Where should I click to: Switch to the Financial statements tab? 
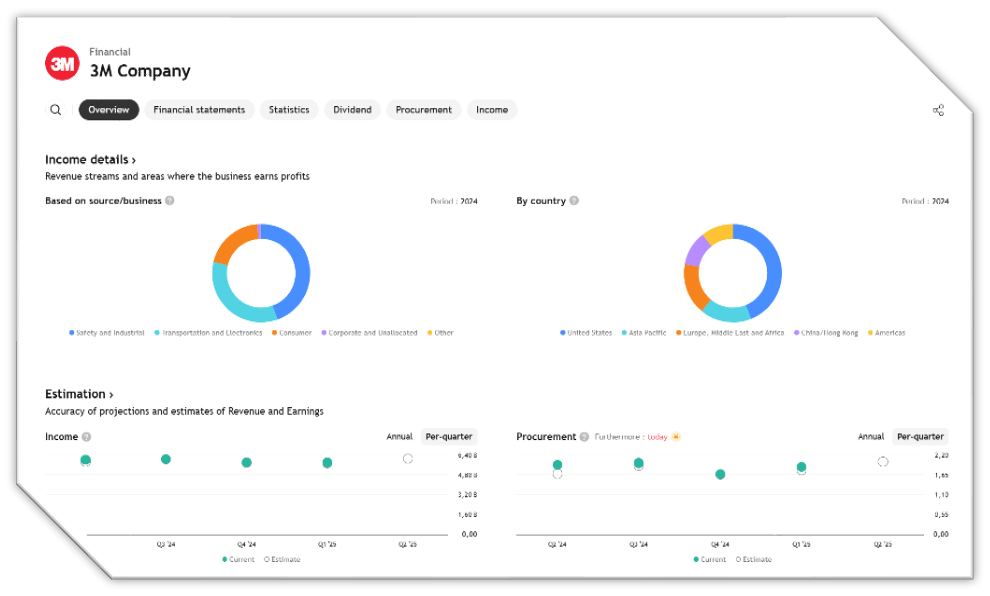pos(199,110)
